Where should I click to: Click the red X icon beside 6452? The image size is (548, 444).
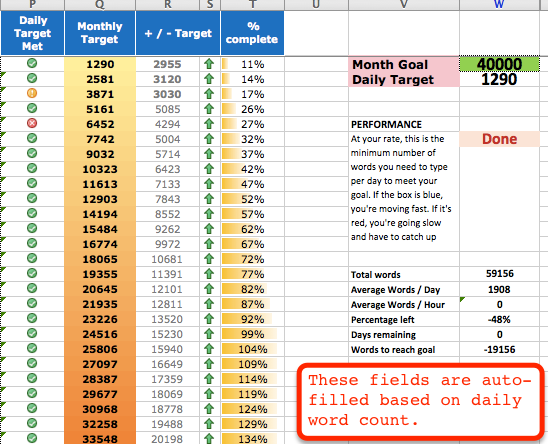pos(32,123)
